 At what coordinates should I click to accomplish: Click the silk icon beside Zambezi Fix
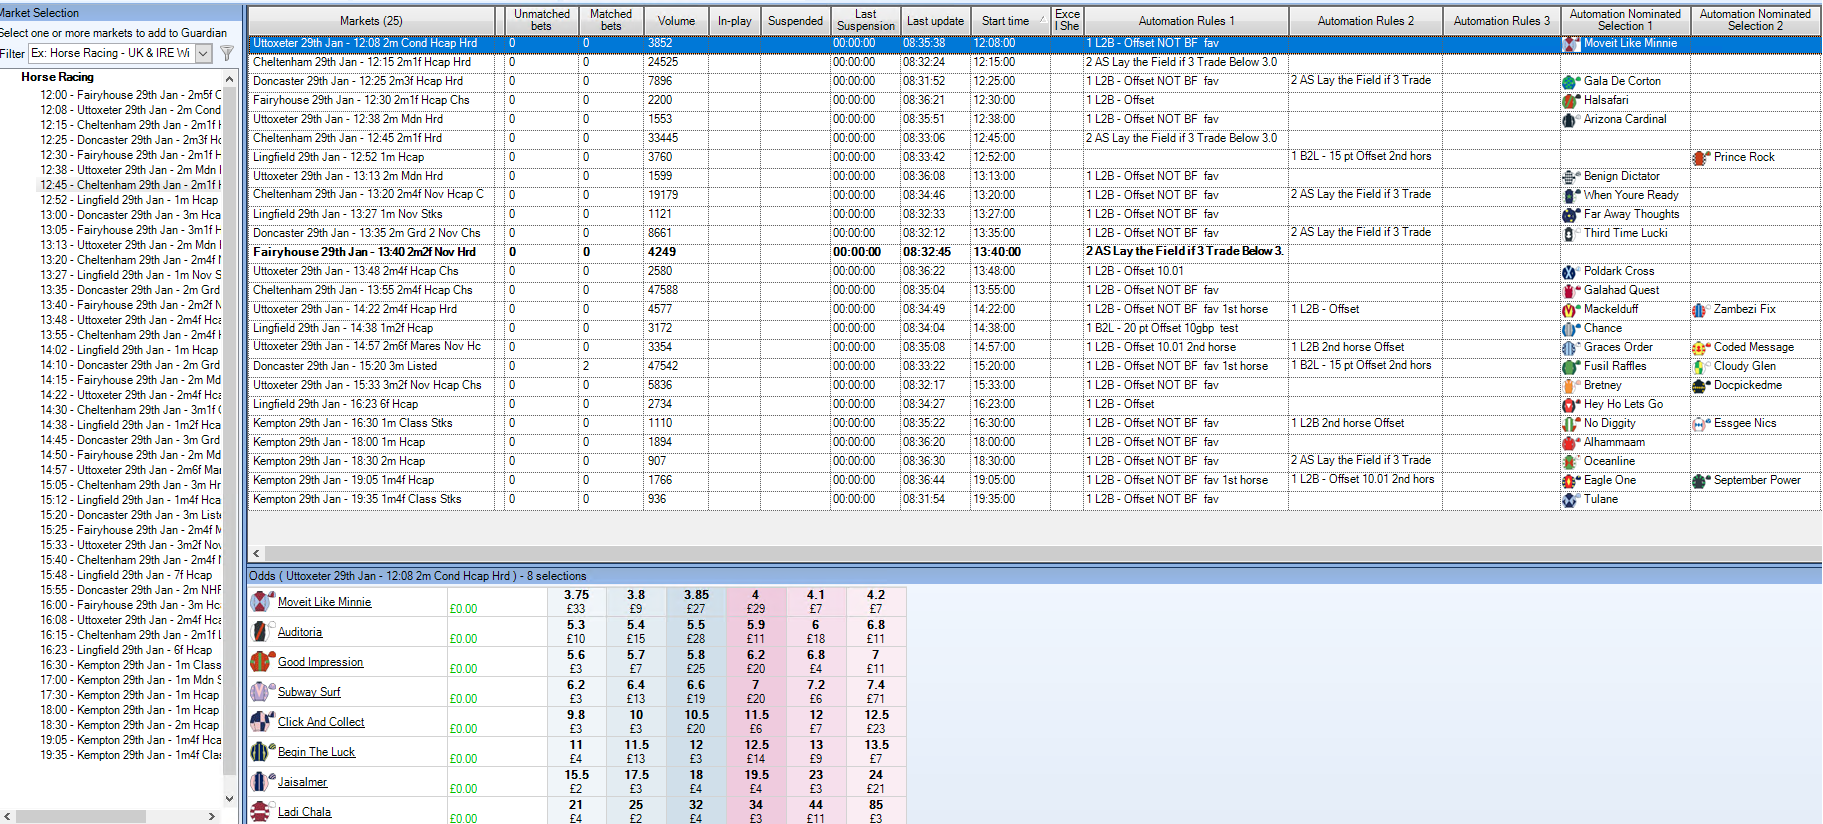[1700, 310]
